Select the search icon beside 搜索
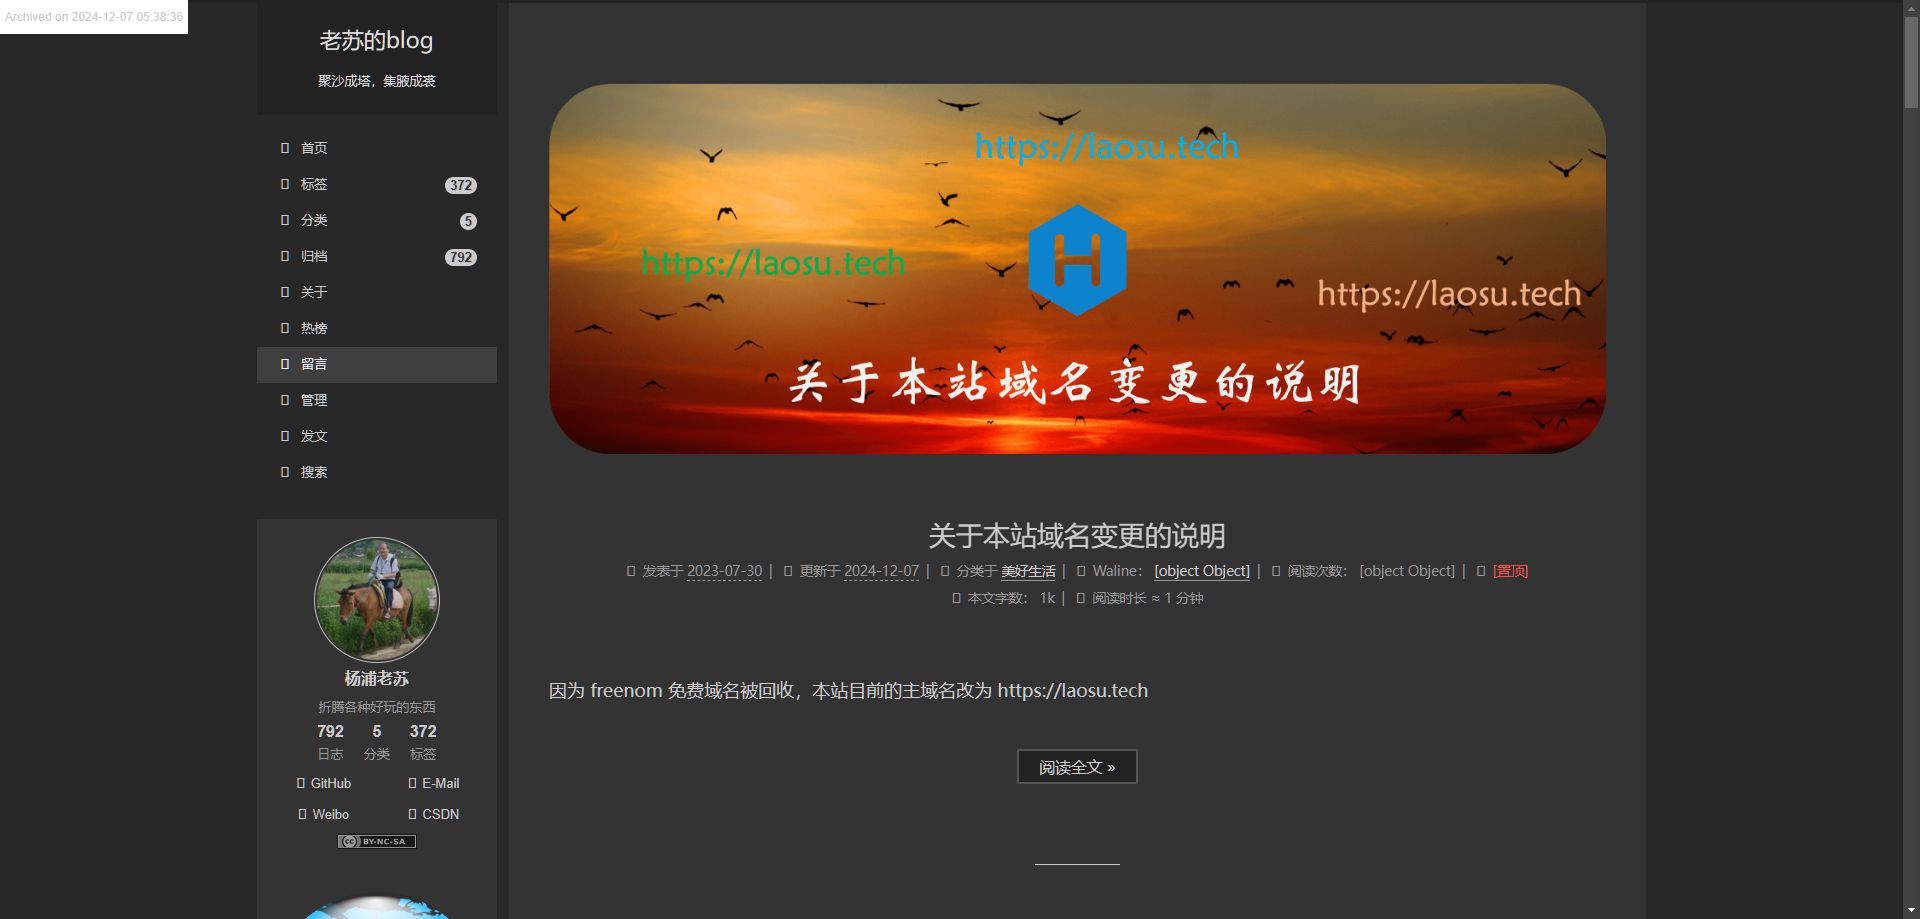The height and width of the screenshot is (919, 1920). tap(286, 472)
